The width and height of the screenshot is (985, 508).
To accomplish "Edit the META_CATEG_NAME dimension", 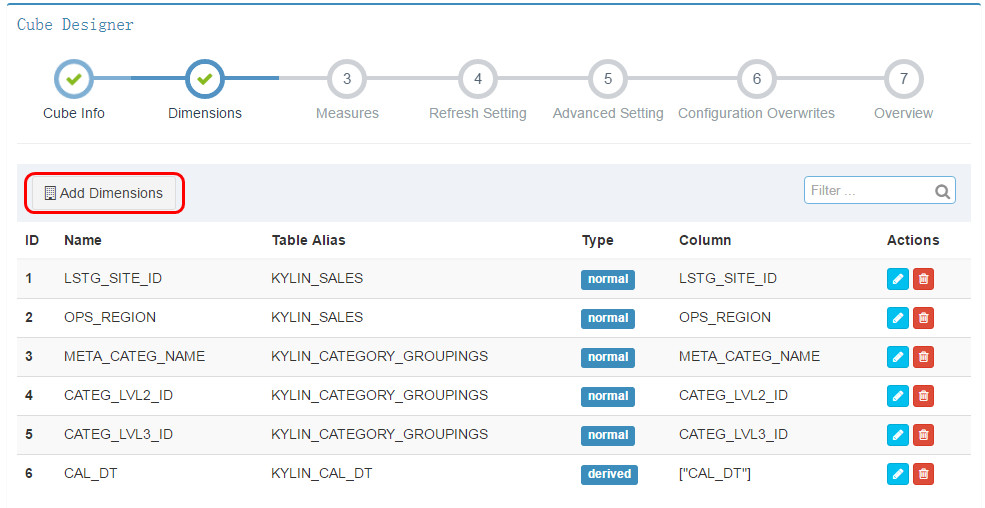I will pos(898,357).
